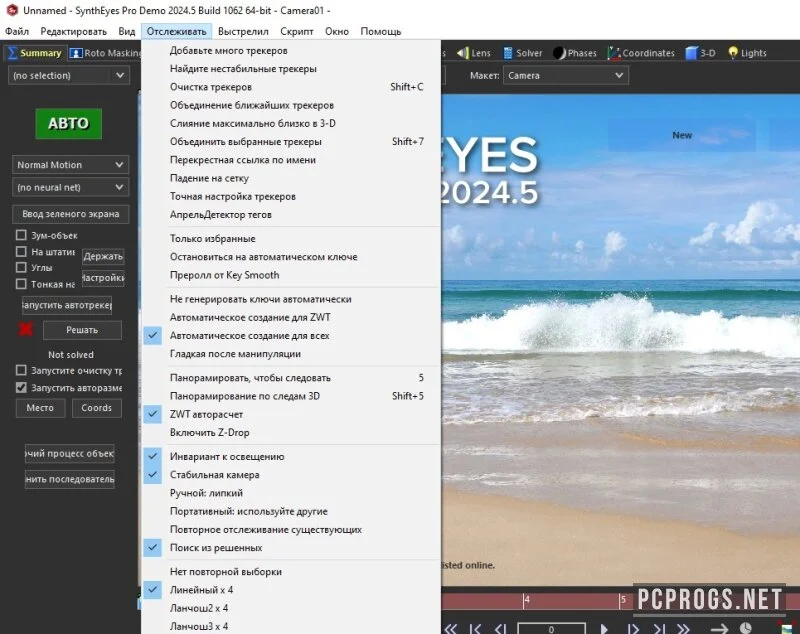Close the Отслеживать menu
The width and height of the screenshot is (800, 634).
(x=177, y=32)
